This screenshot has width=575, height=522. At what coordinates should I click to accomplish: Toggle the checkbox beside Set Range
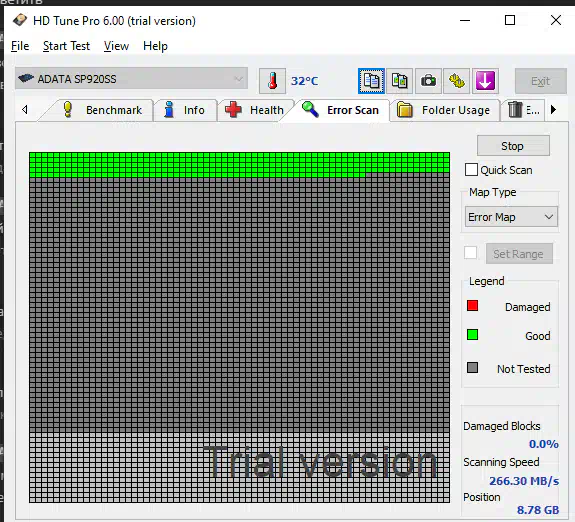pos(470,253)
